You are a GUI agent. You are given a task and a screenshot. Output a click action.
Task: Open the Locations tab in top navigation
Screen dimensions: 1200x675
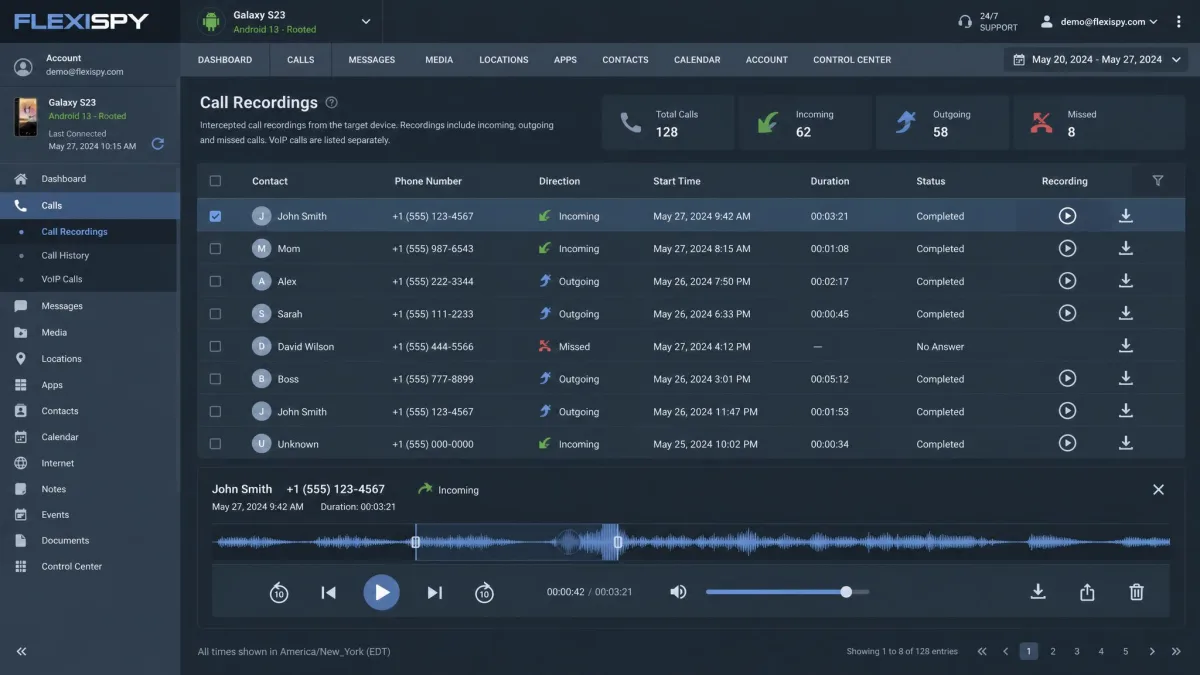tap(504, 60)
